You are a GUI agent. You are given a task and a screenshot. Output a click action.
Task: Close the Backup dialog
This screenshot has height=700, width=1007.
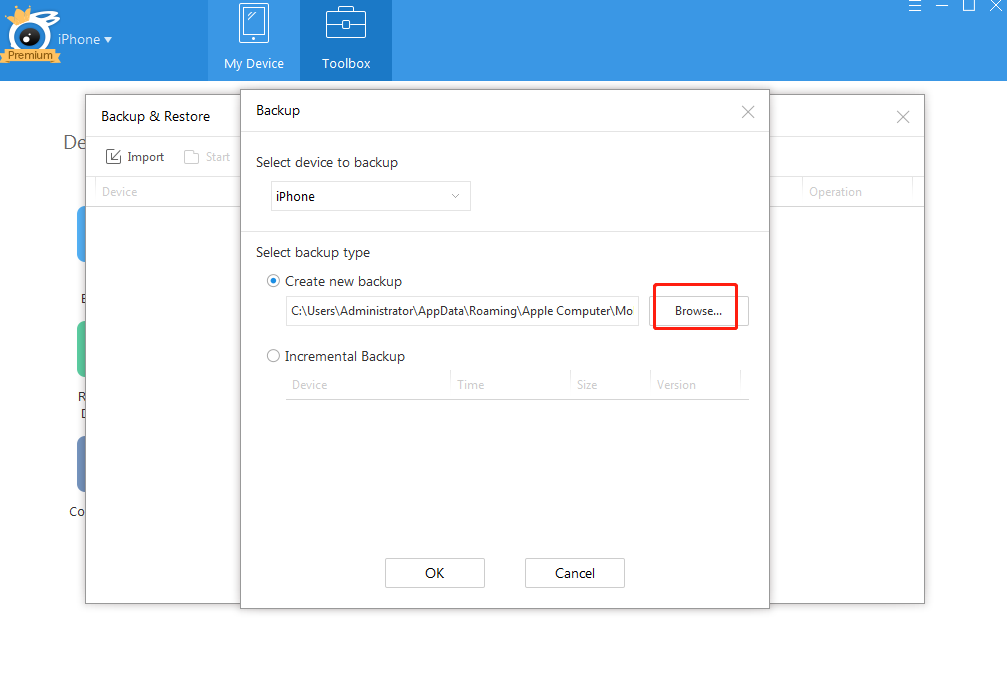[748, 112]
